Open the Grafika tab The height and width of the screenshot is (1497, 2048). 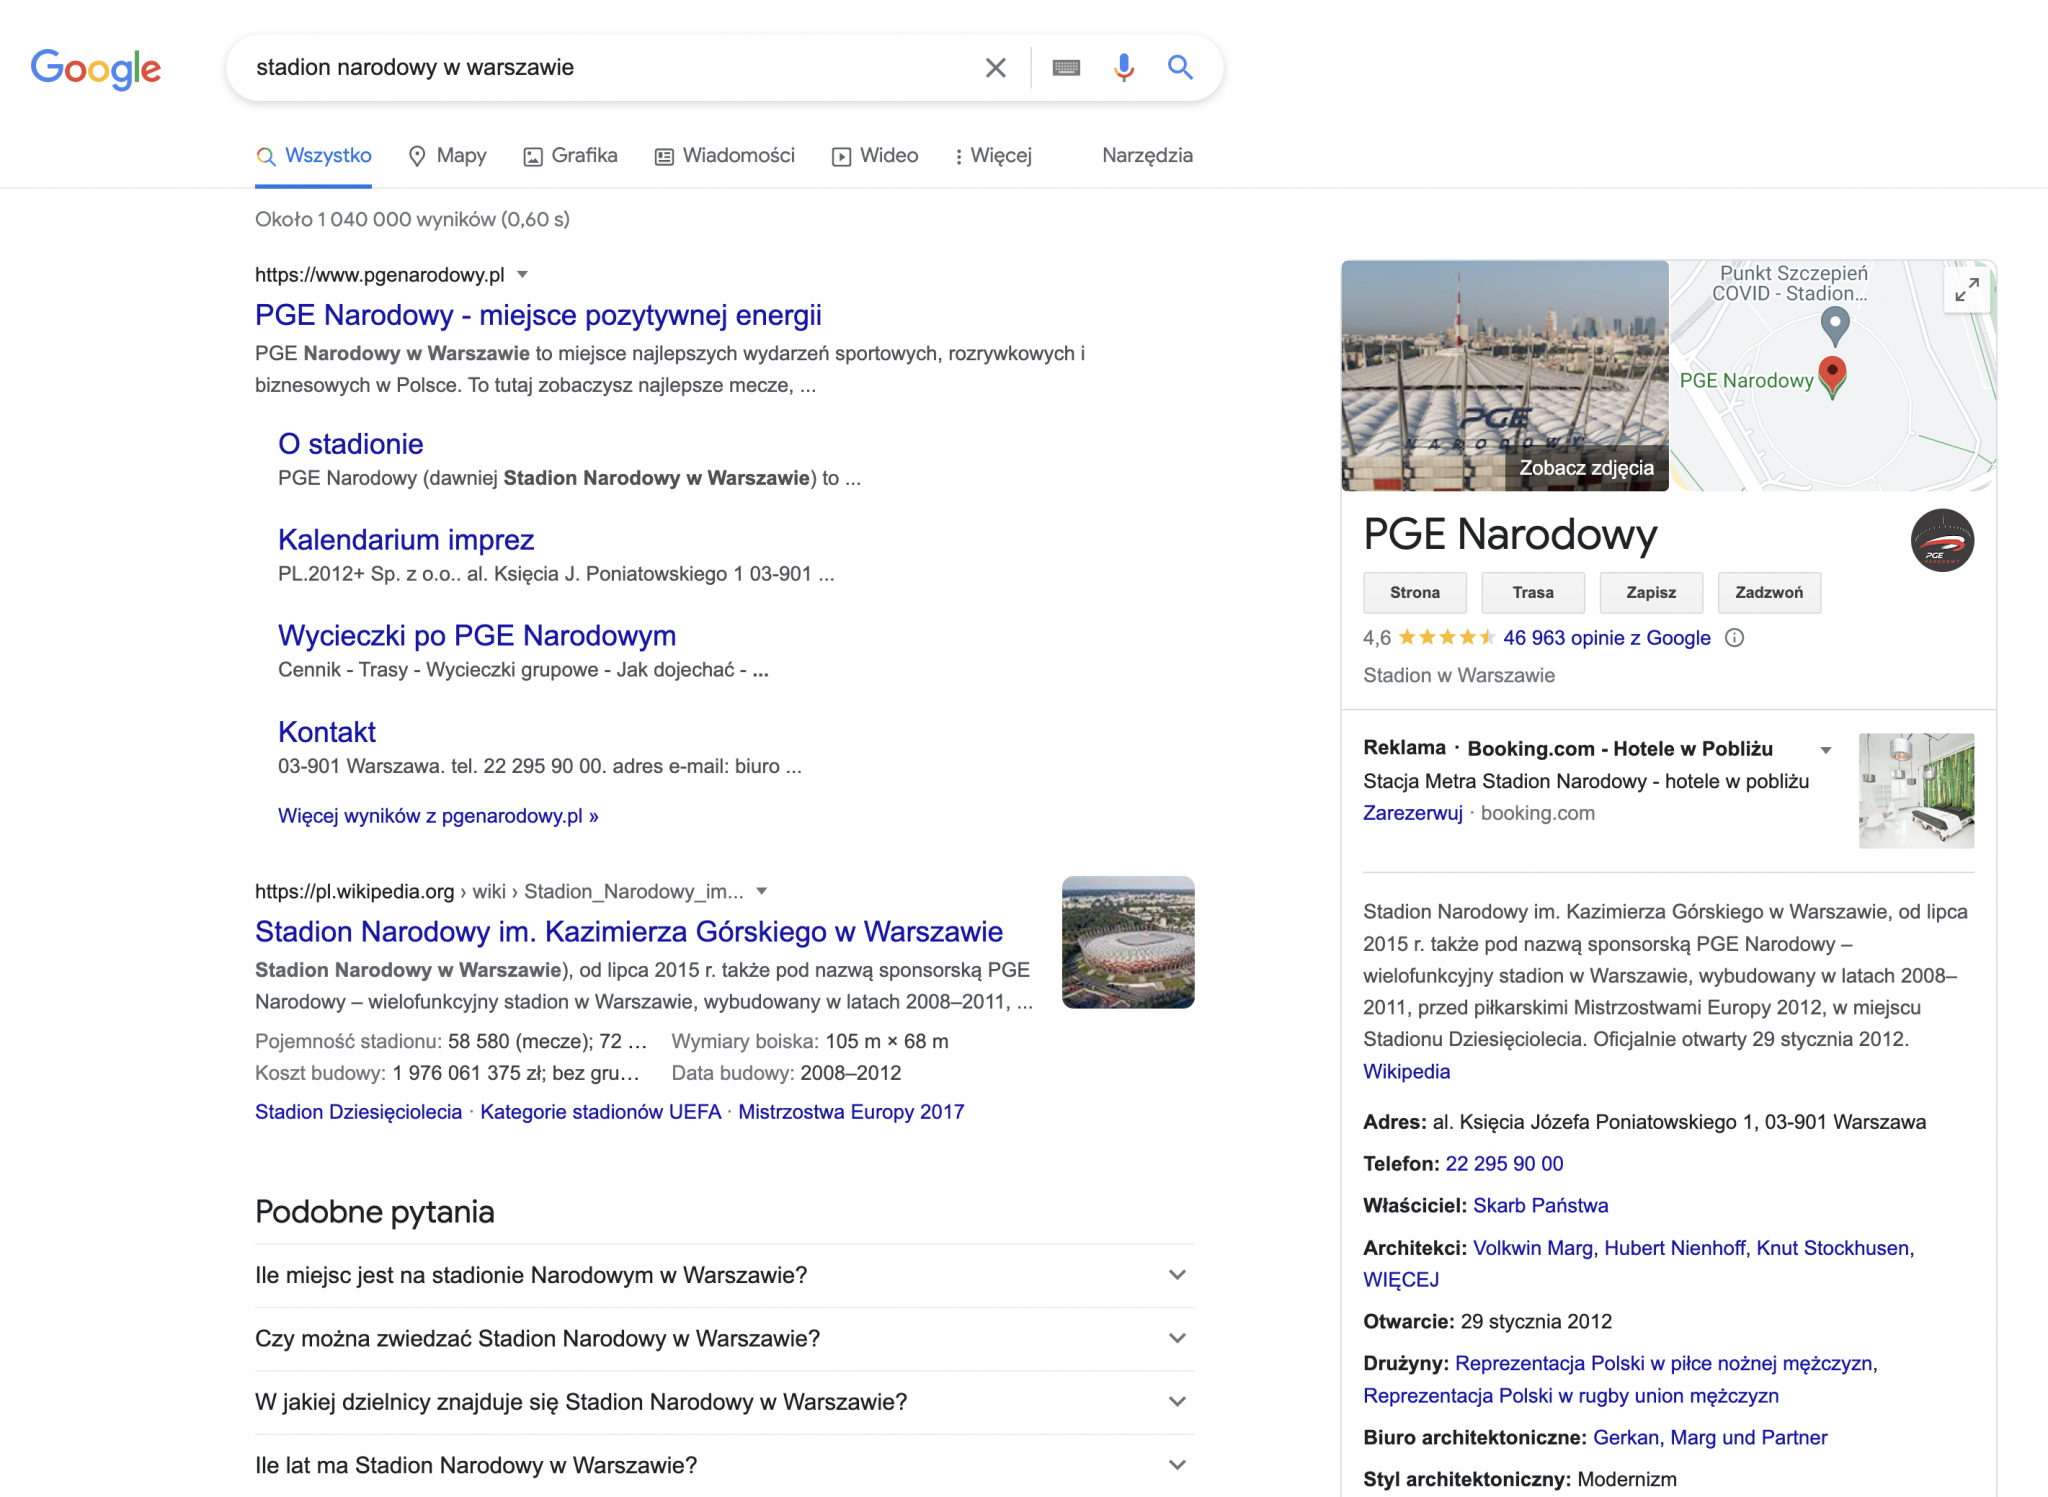pos(568,156)
